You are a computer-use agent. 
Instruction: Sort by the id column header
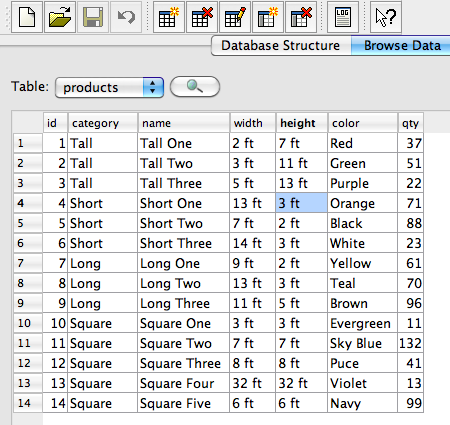point(55,123)
